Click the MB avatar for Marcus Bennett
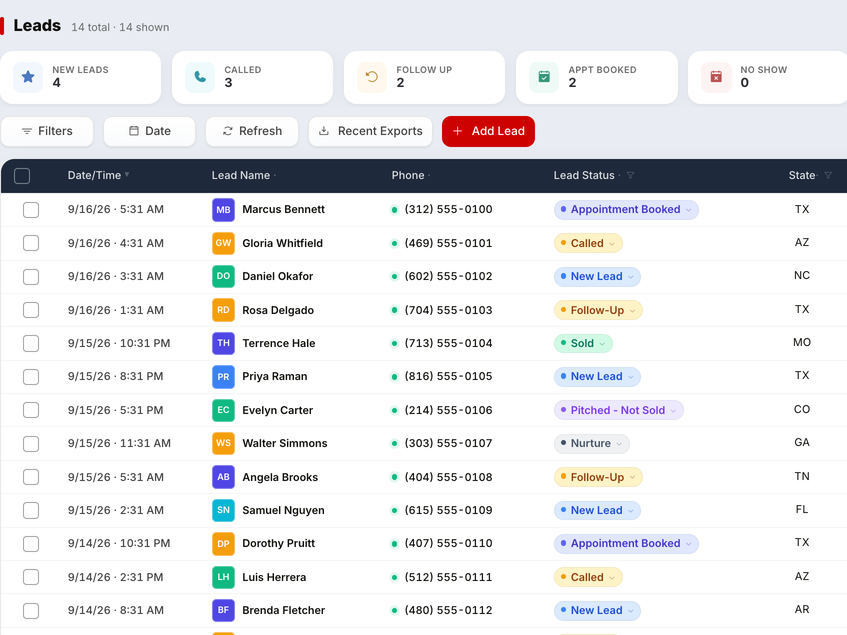The image size is (847, 635). (x=223, y=210)
